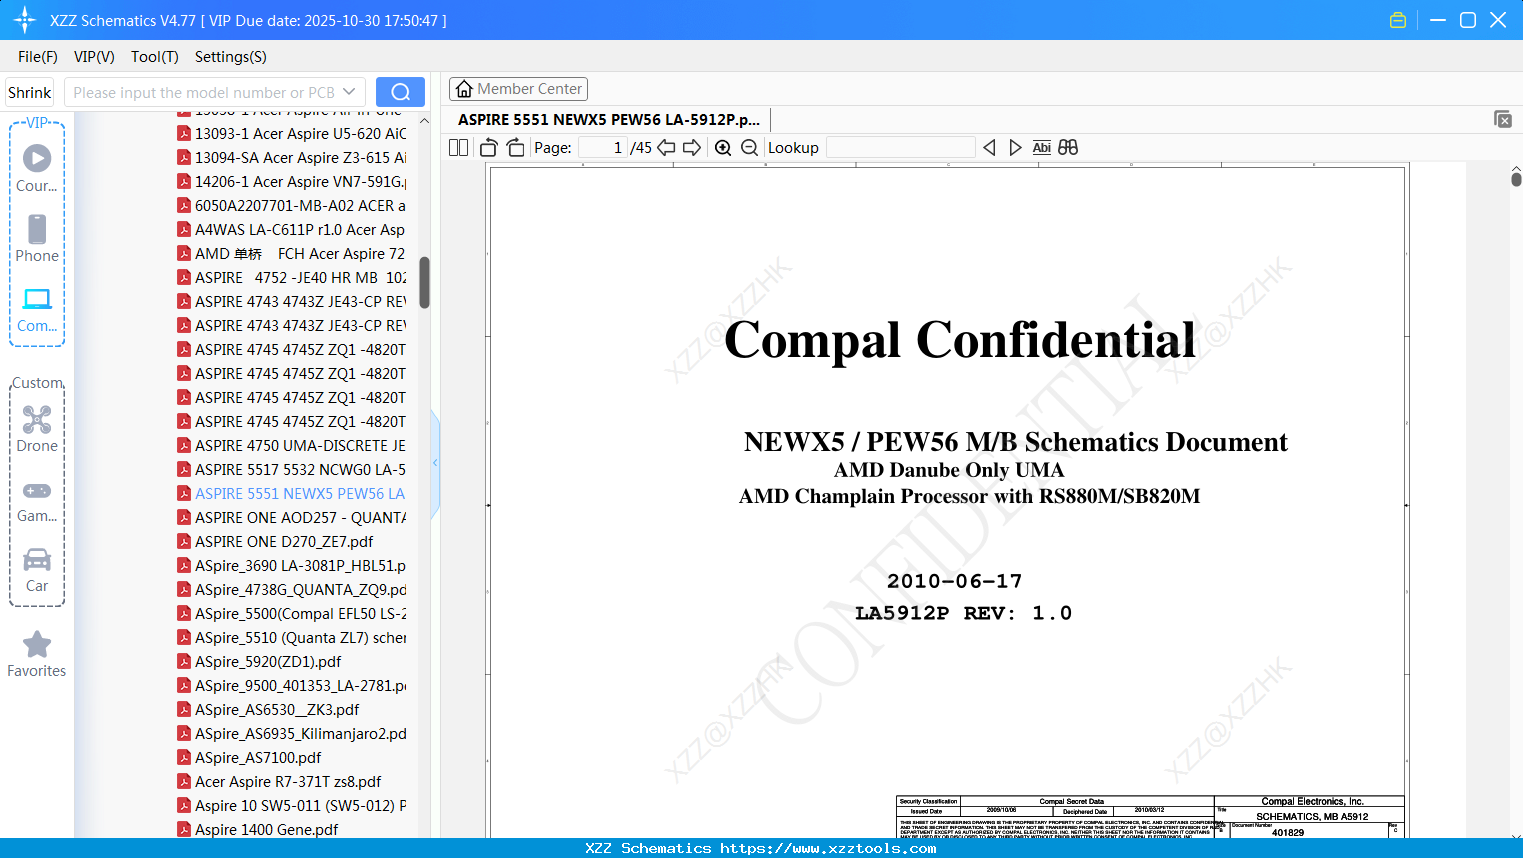This screenshot has height=858, width=1523.
Task: Click the XZZ Schematics app logo
Action: [x=25, y=20]
